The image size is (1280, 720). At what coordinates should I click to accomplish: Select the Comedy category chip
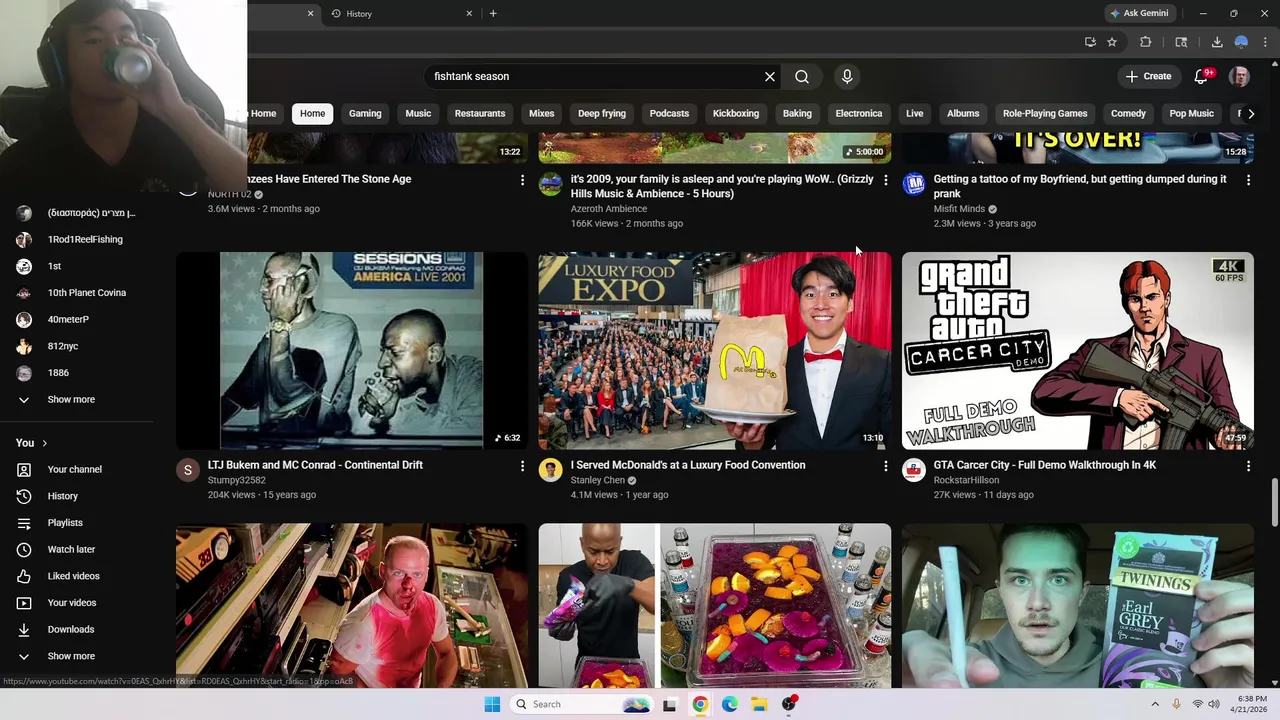[x=1128, y=113]
